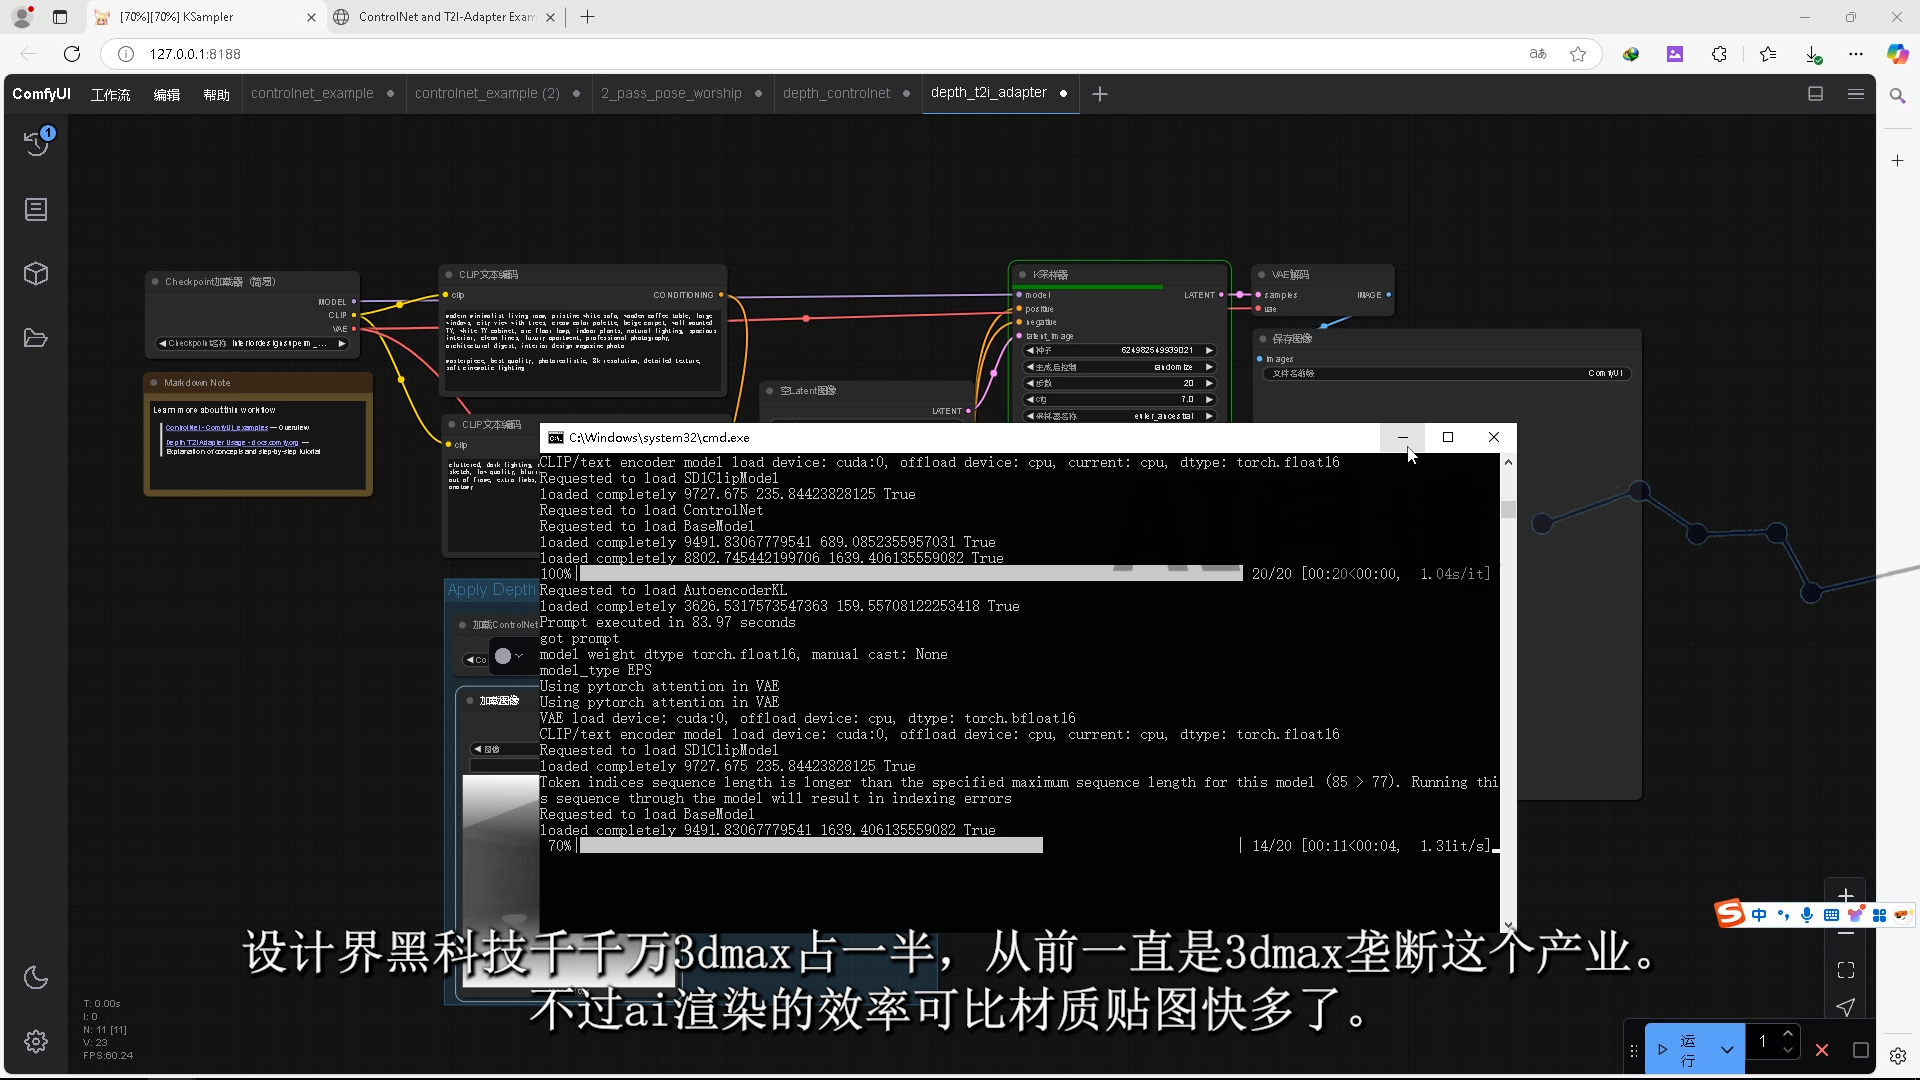Open the queue history sidebar icon
The width and height of the screenshot is (1920, 1080).
tap(37, 144)
